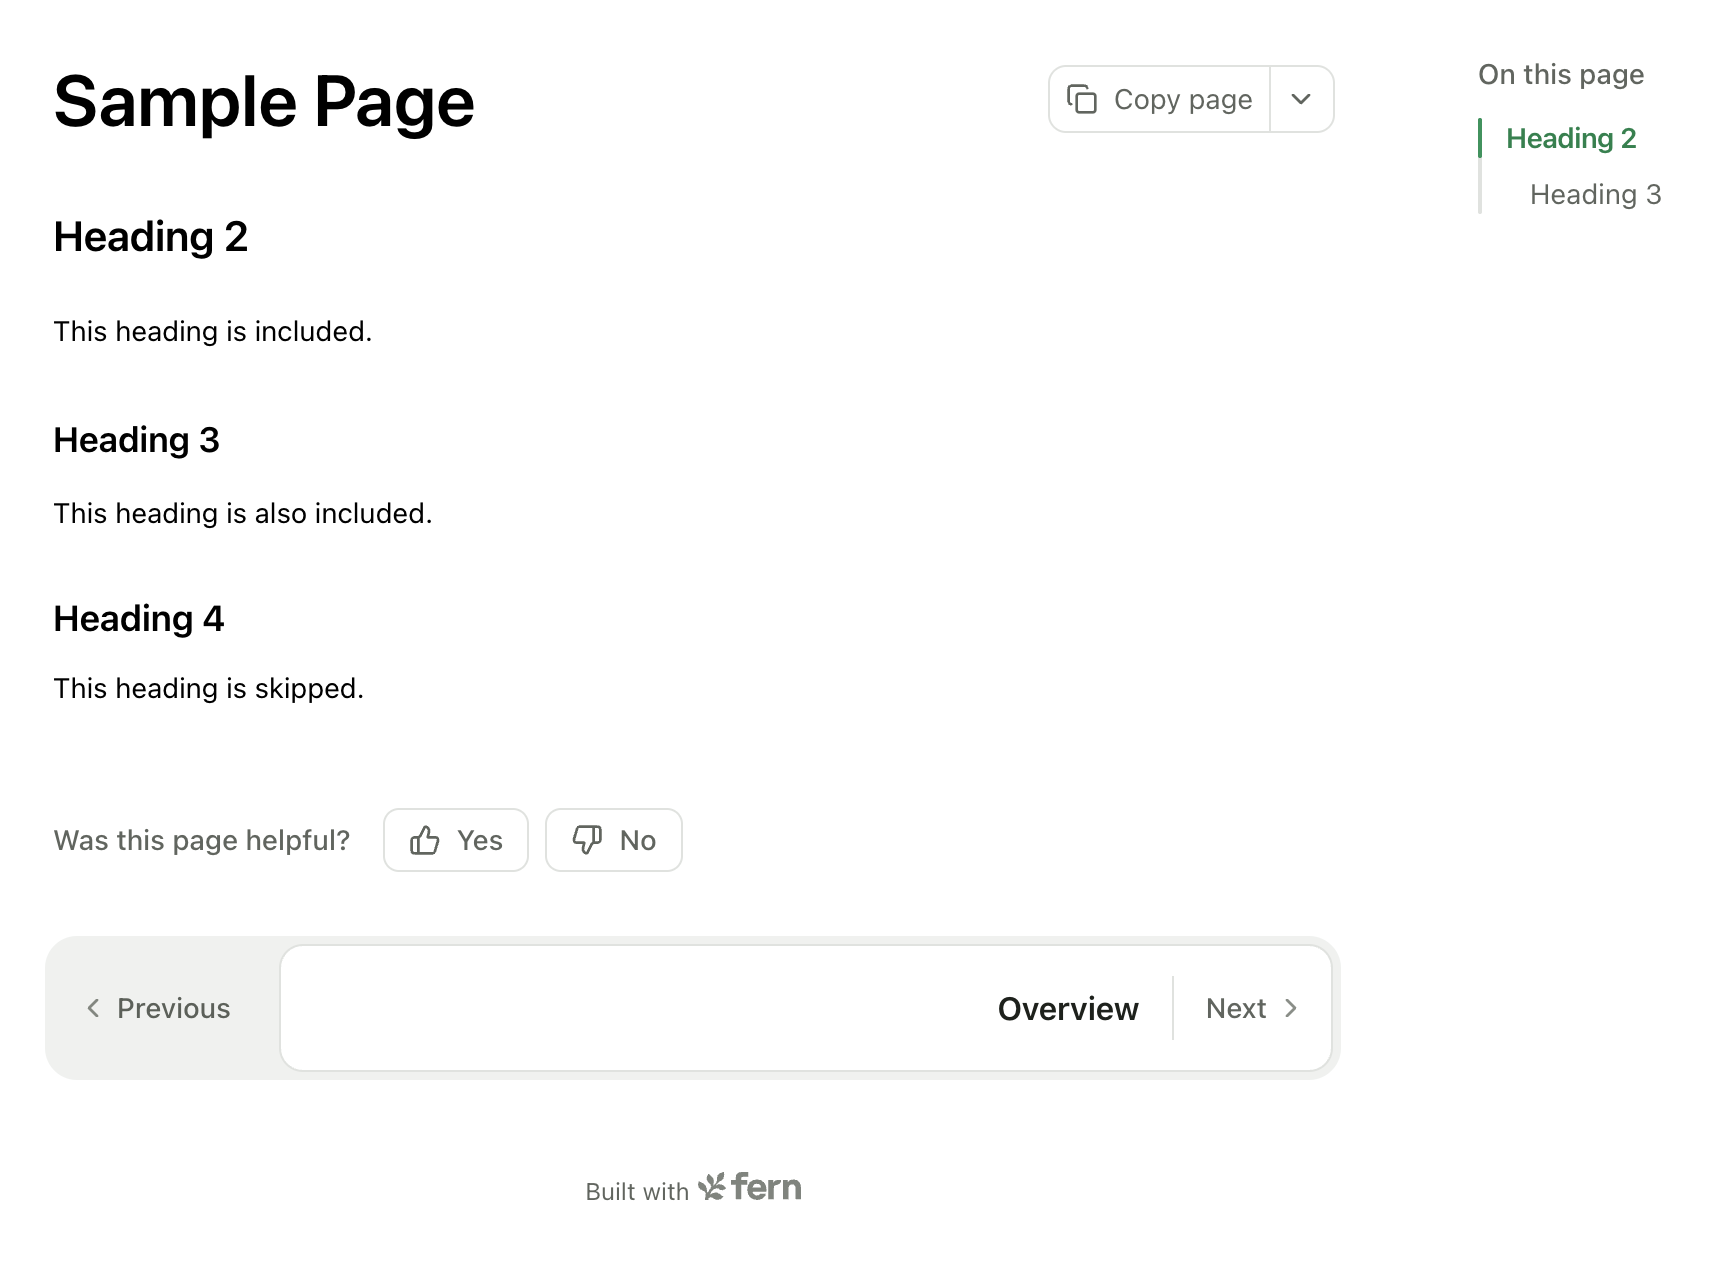Screen dimensions: 1712x1282
Task: Open the Overview page link
Action: tap(1067, 1009)
